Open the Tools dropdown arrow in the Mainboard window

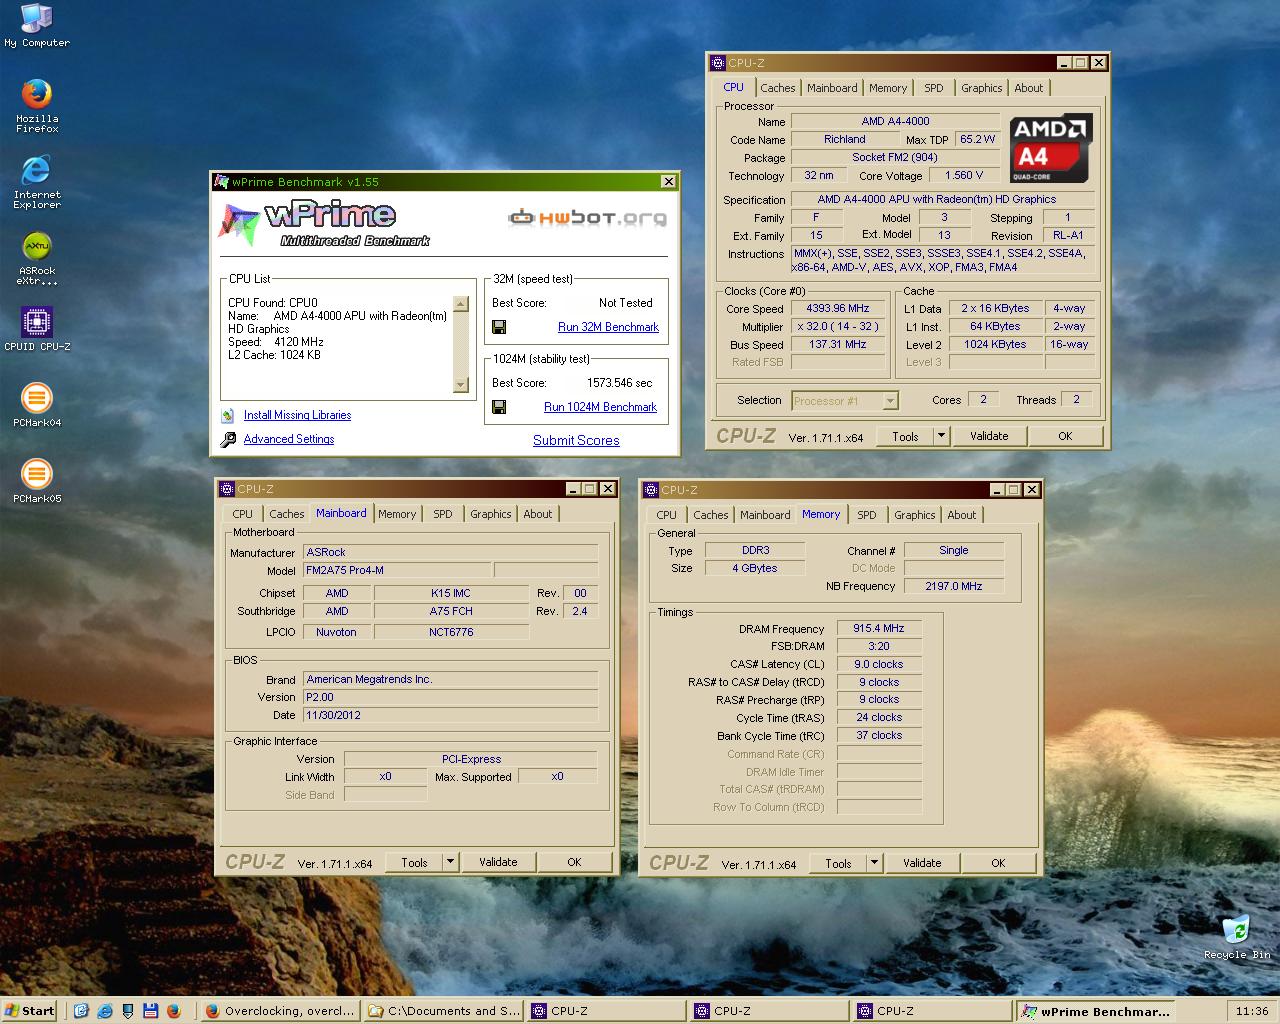click(450, 862)
